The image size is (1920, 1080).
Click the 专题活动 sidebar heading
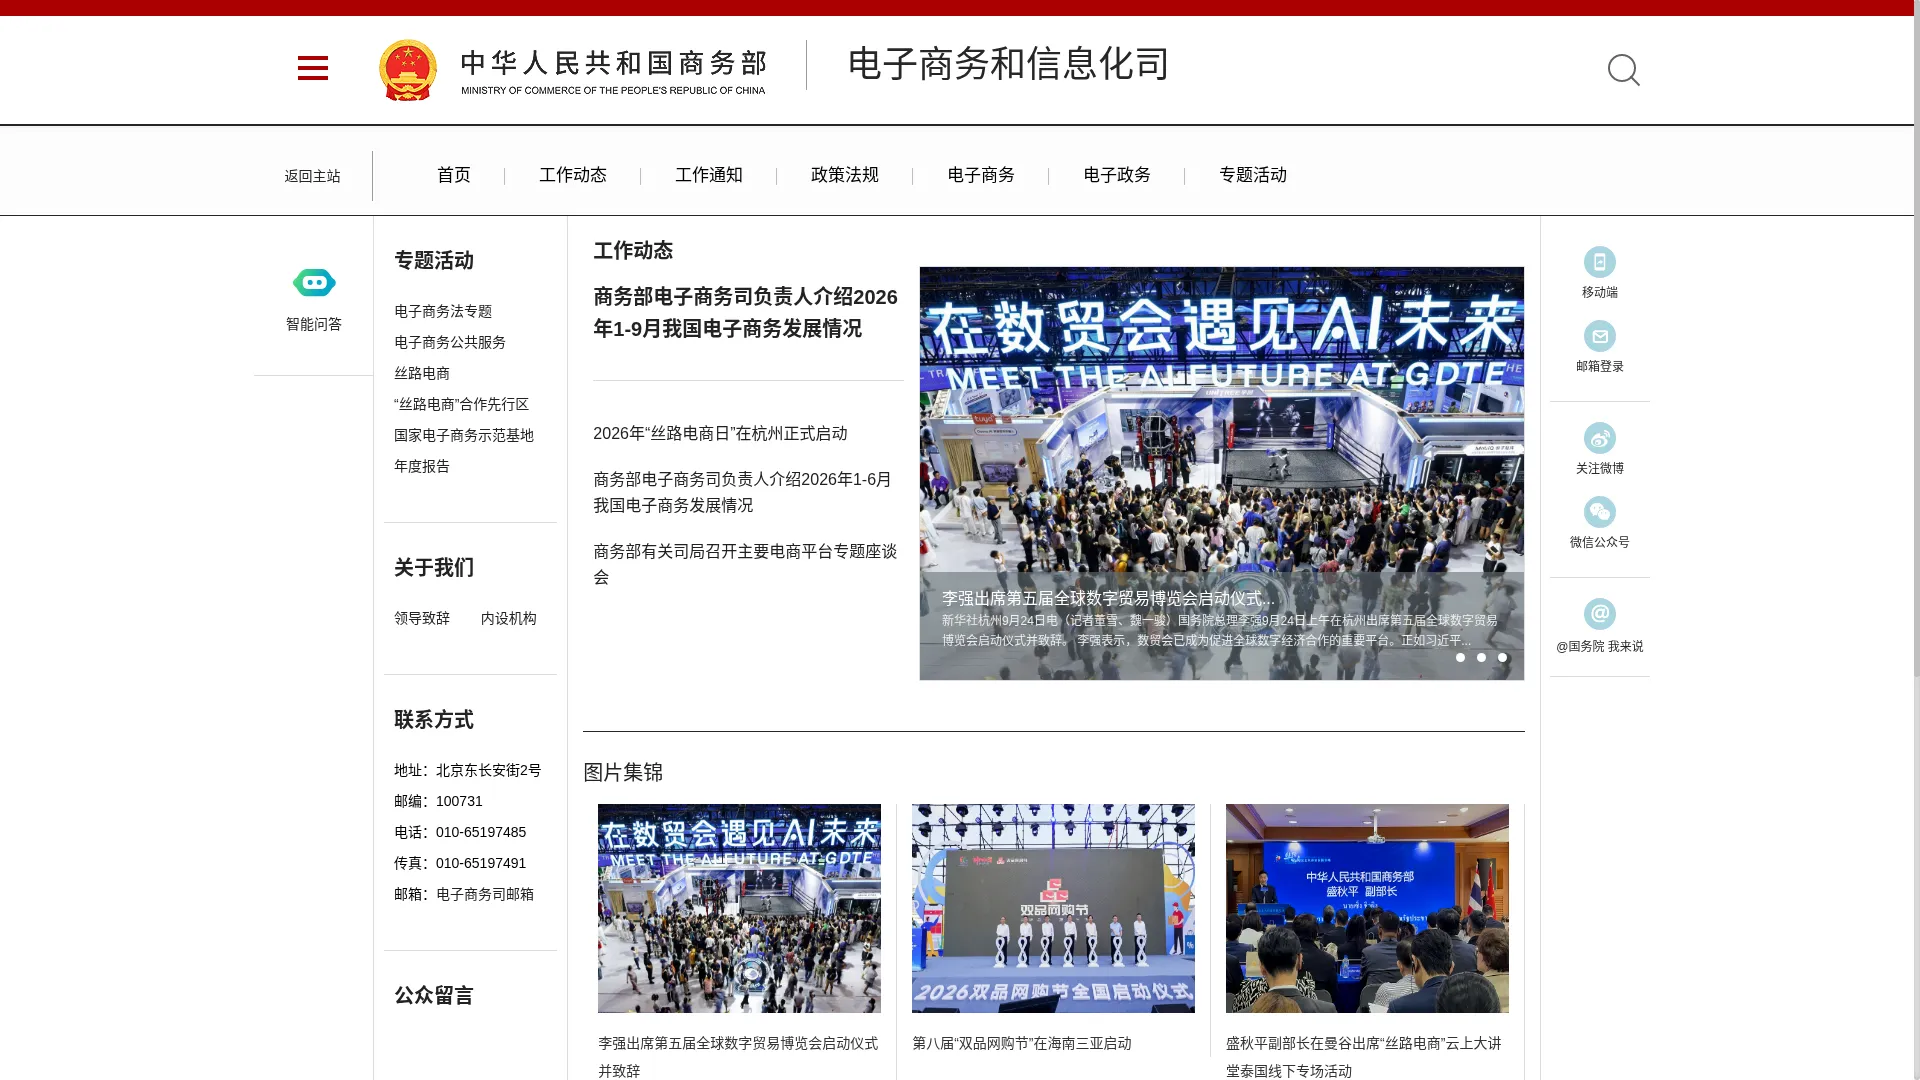[434, 260]
